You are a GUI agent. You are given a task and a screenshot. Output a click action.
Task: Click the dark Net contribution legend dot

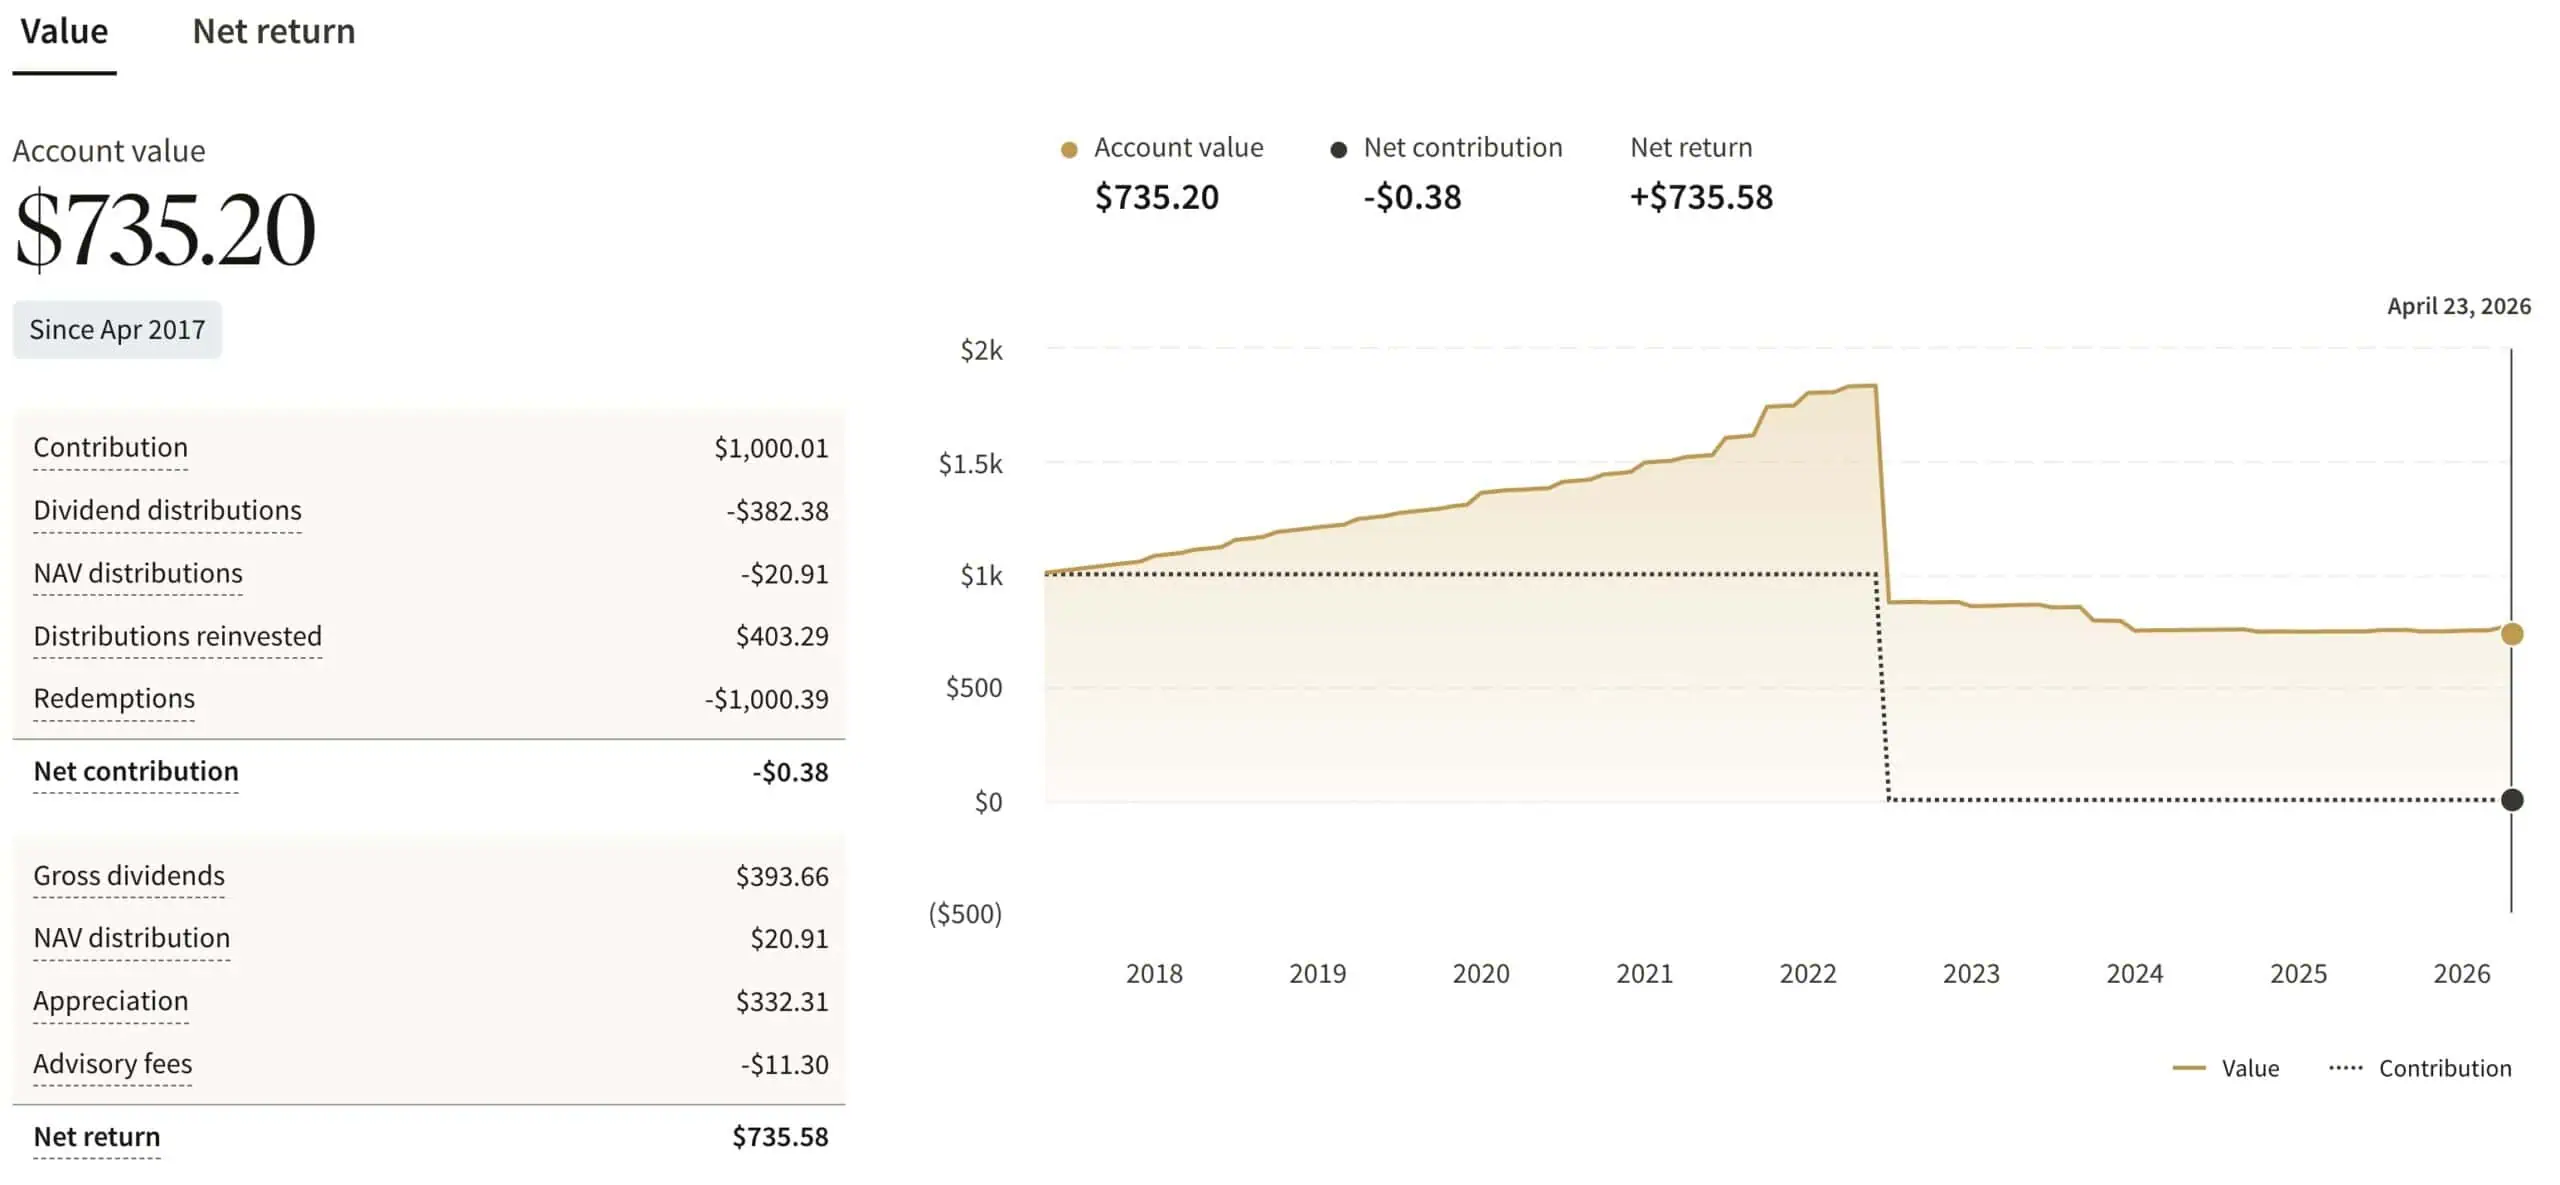(1338, 150)
